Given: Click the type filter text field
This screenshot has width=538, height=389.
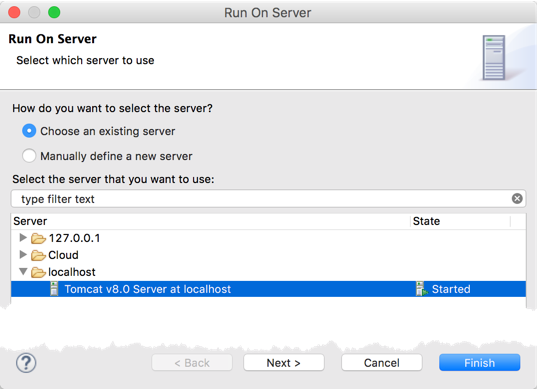Looking at the screenshot, I should coord(268,199).
